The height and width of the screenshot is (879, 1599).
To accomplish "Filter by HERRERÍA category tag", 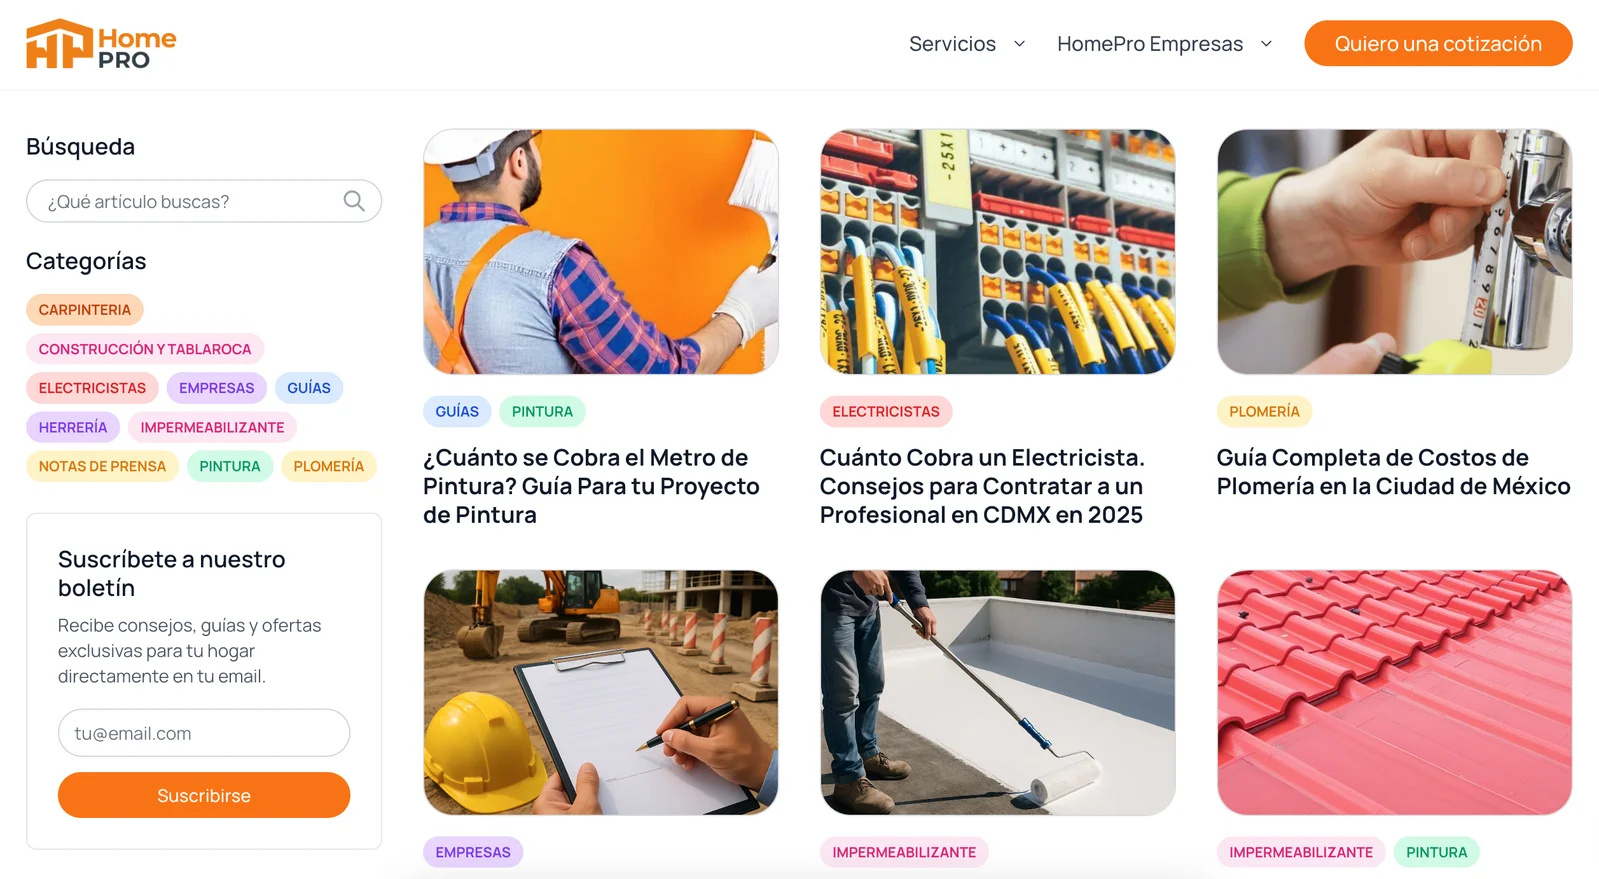I will (x=73, y=427).
